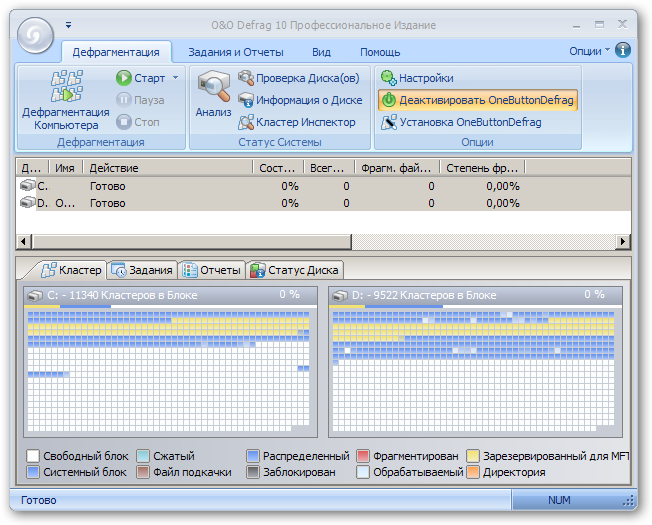
Task: Click the horizontal scrollbar thumb
Action: pyautogui.click(x=192, y=242)
